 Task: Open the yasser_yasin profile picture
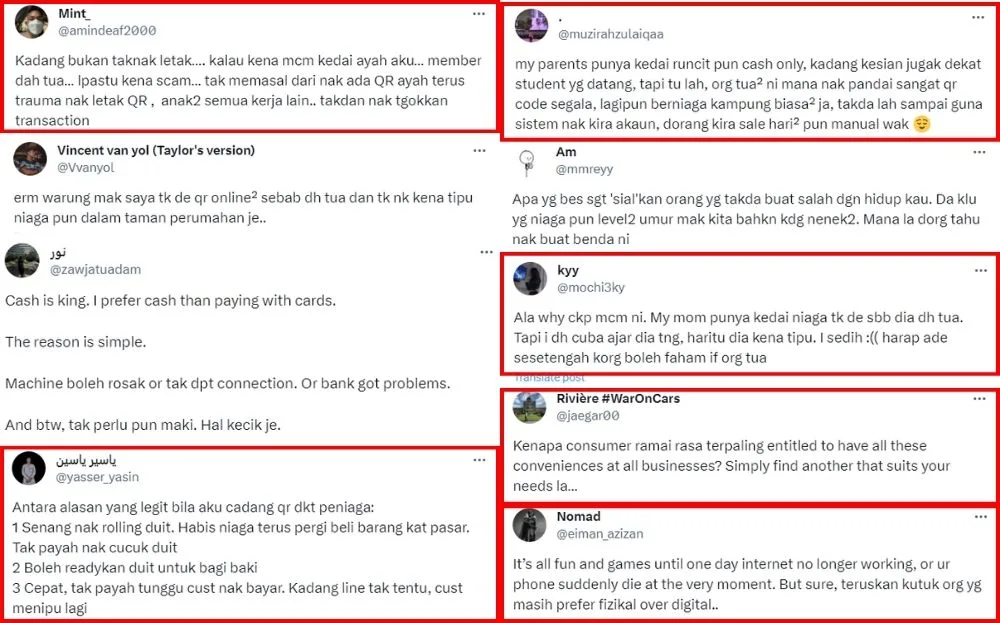point(29,468)
